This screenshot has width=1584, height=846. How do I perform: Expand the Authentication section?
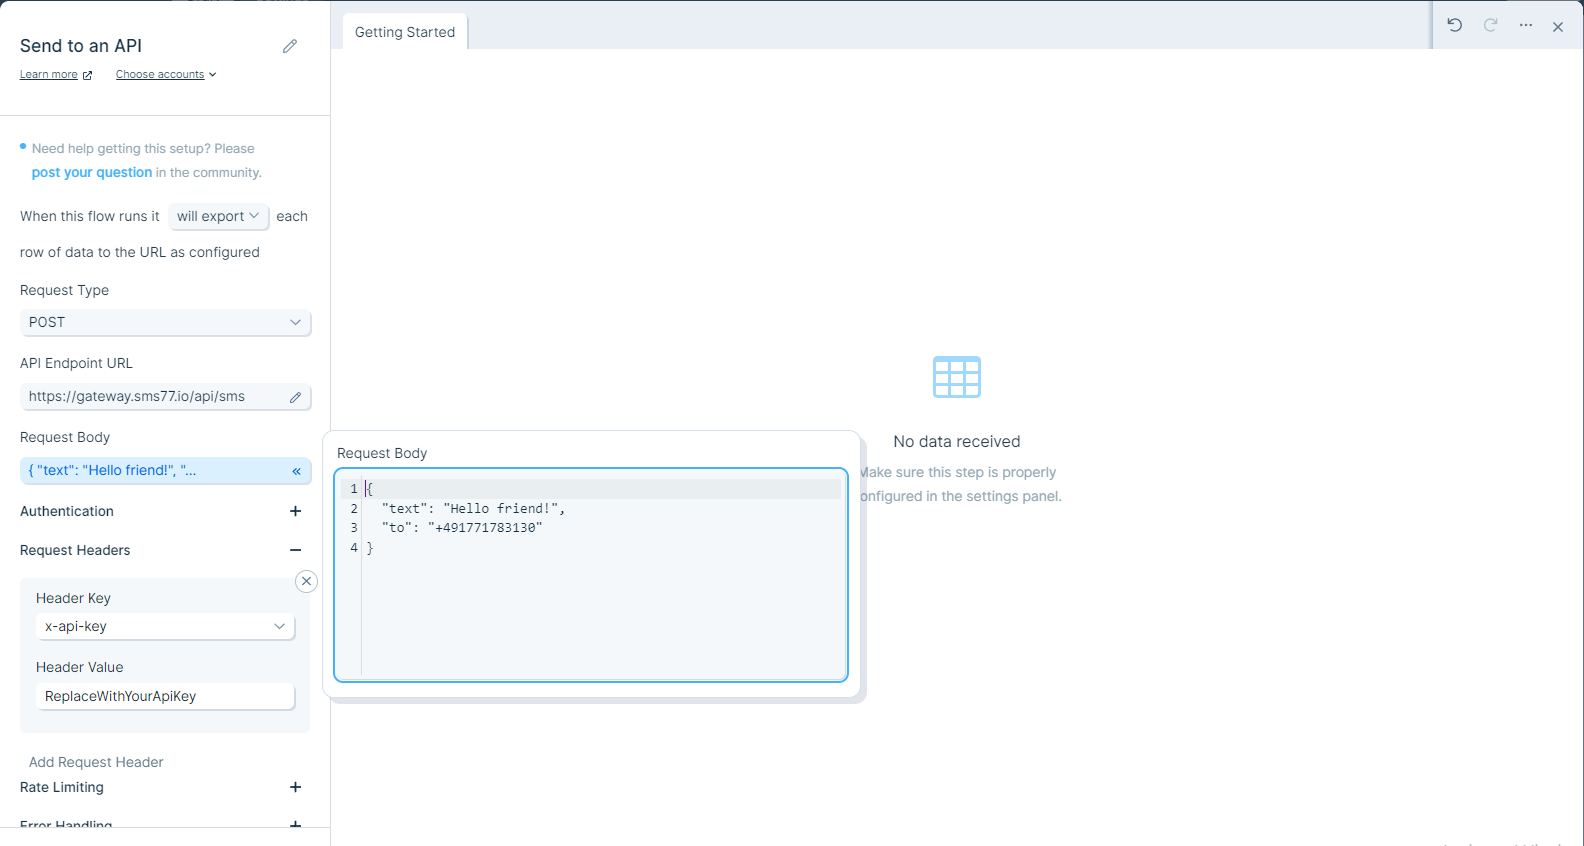(295, 511)
